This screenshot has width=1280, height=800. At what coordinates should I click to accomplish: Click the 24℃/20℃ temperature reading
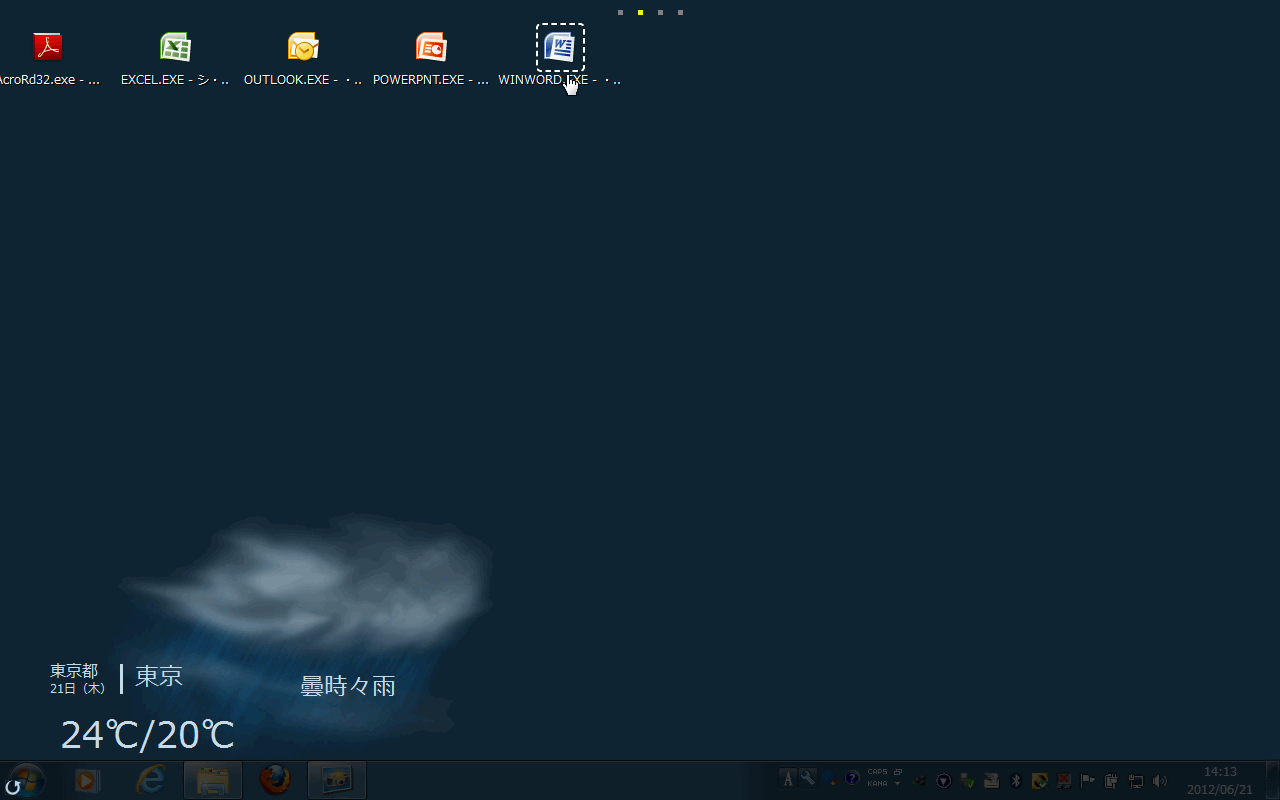pos(148,735)
